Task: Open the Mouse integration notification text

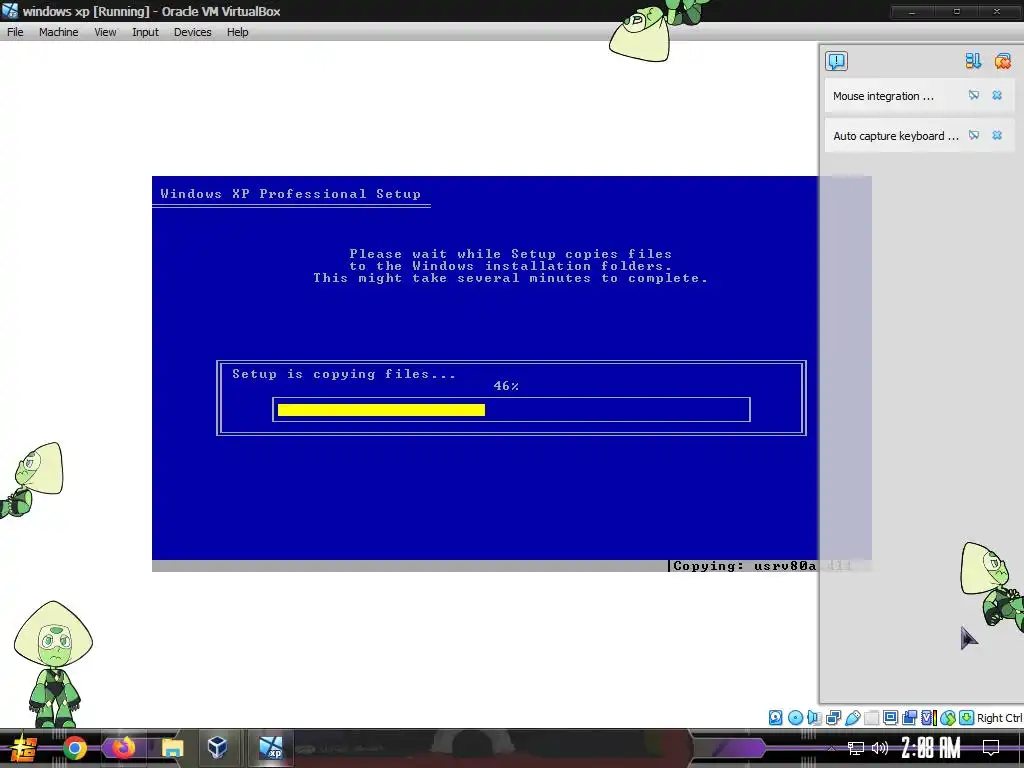Action: pos(883,96)
